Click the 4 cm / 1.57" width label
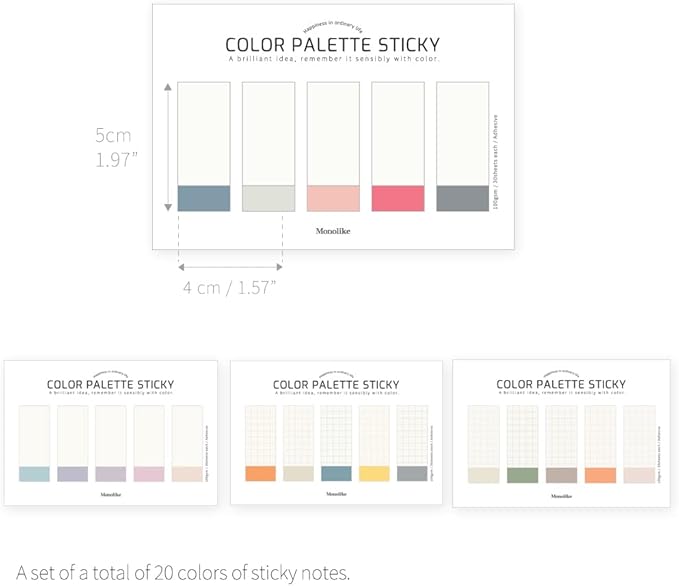Screen dimensions: 679x586 pyautogui.click(x=229, y=287)
